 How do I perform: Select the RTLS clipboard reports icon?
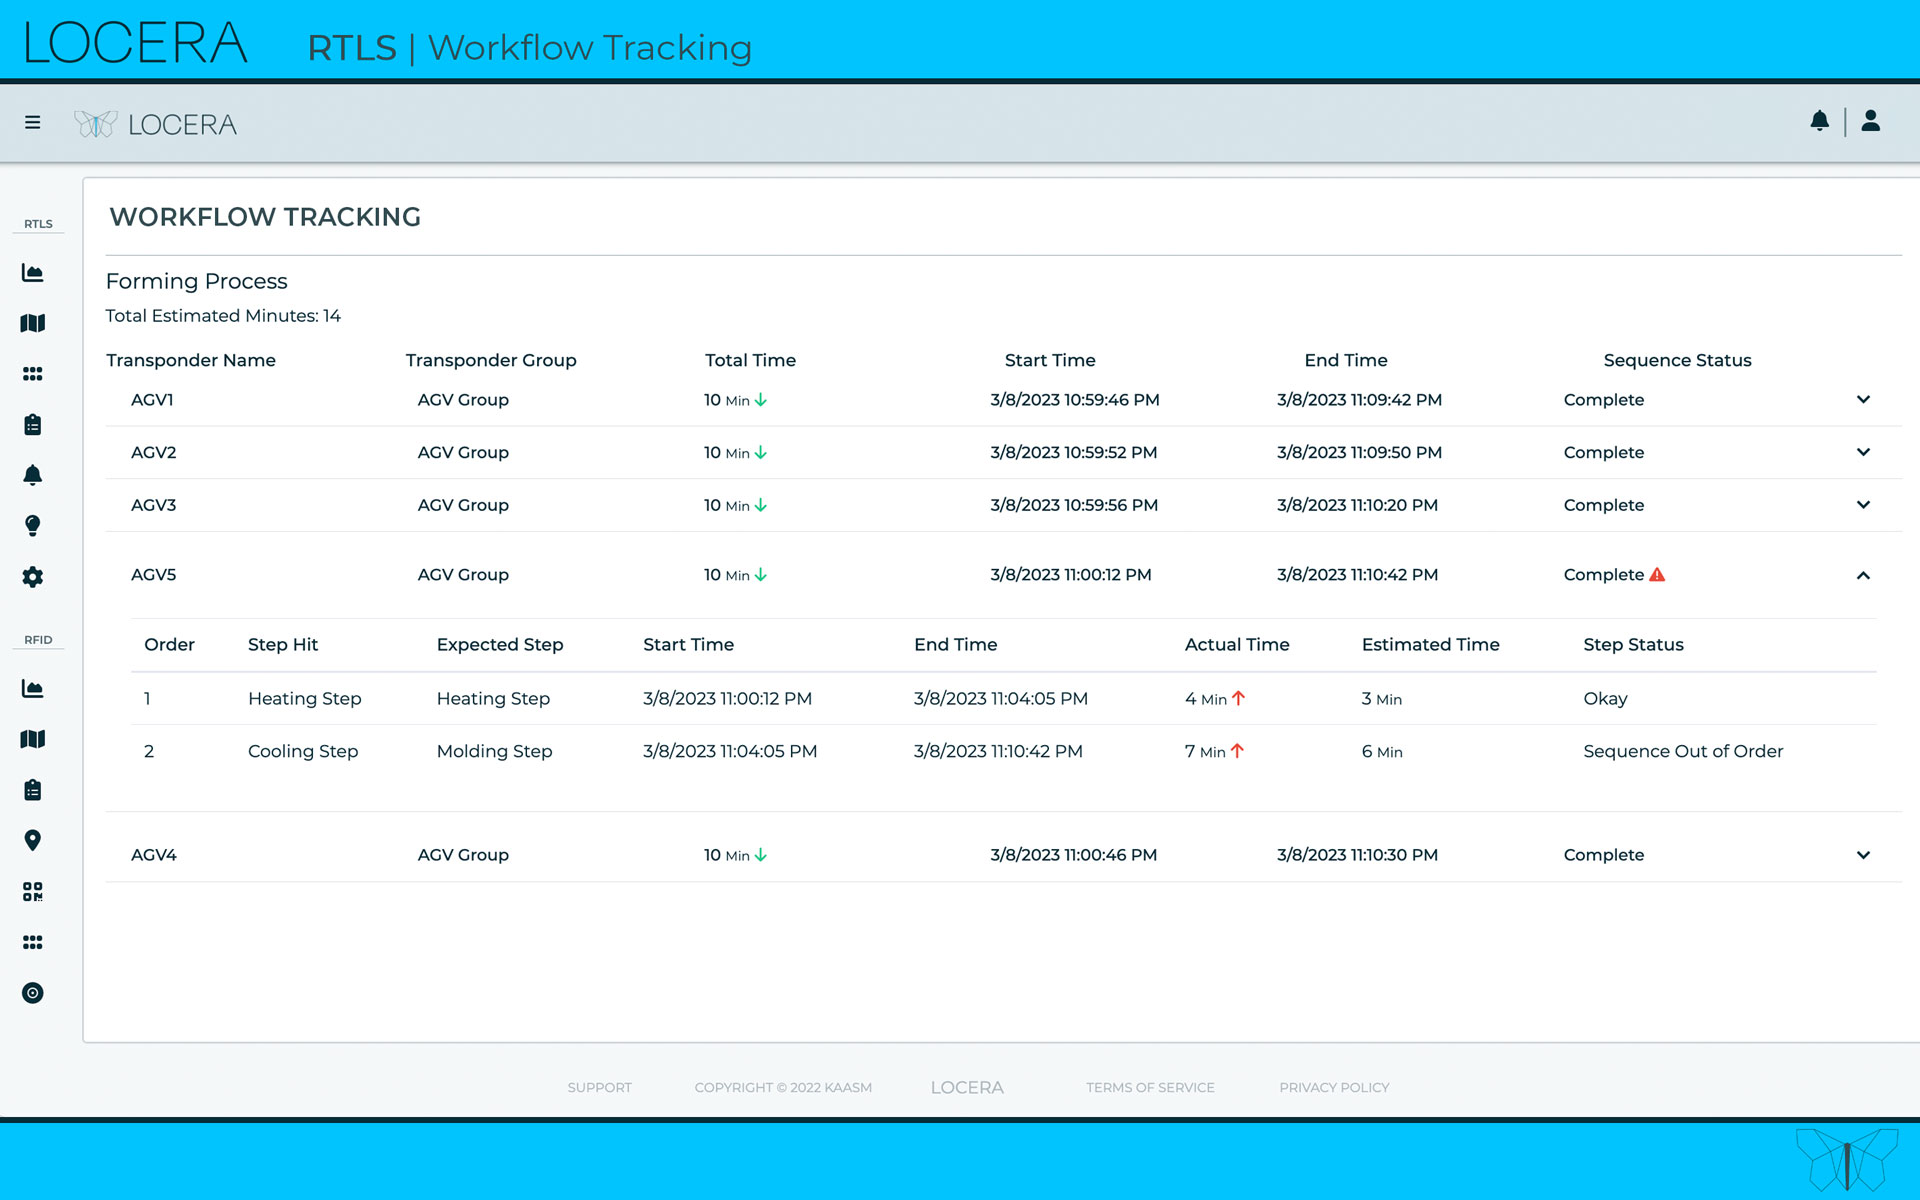click(x=33, y=424)
